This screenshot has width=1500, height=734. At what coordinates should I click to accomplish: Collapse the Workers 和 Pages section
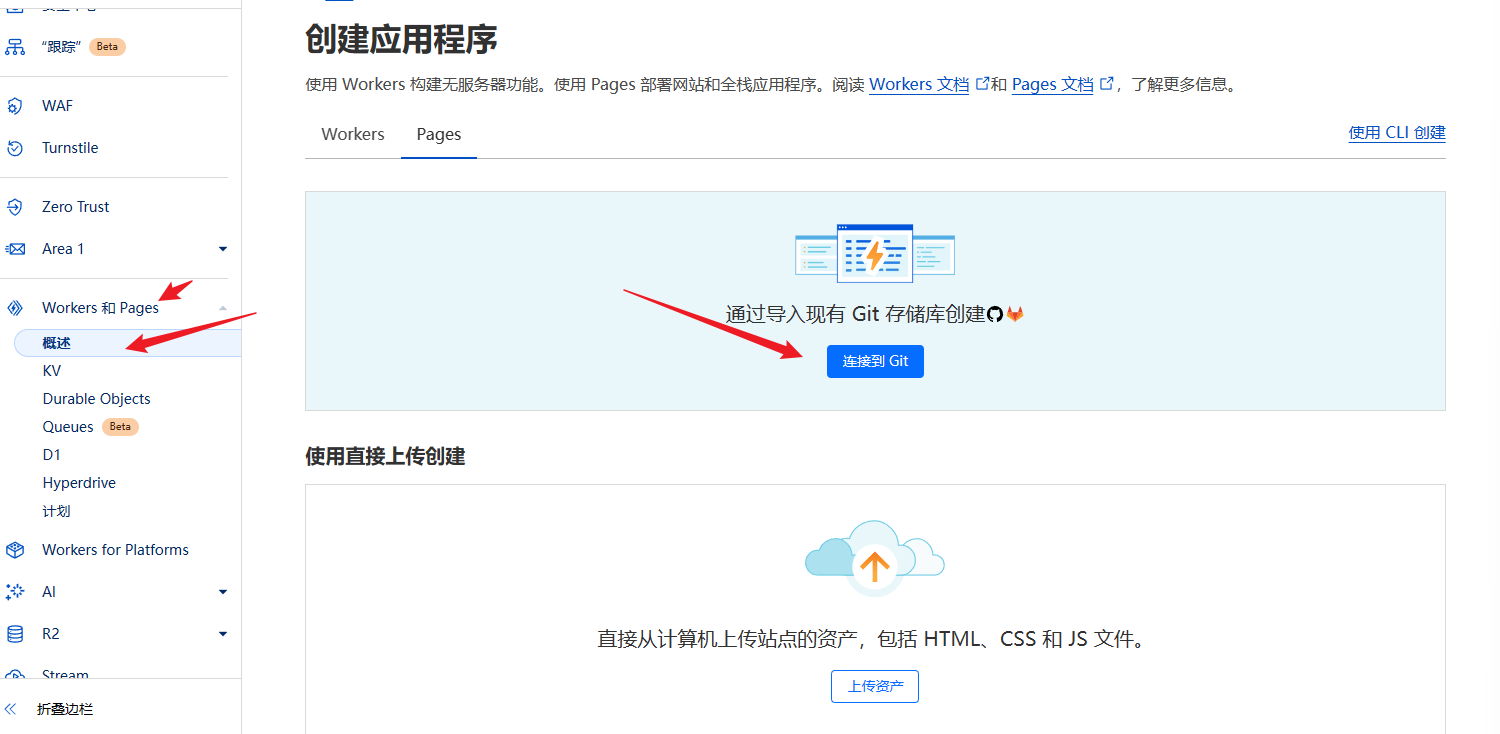(x=223, y=308)
